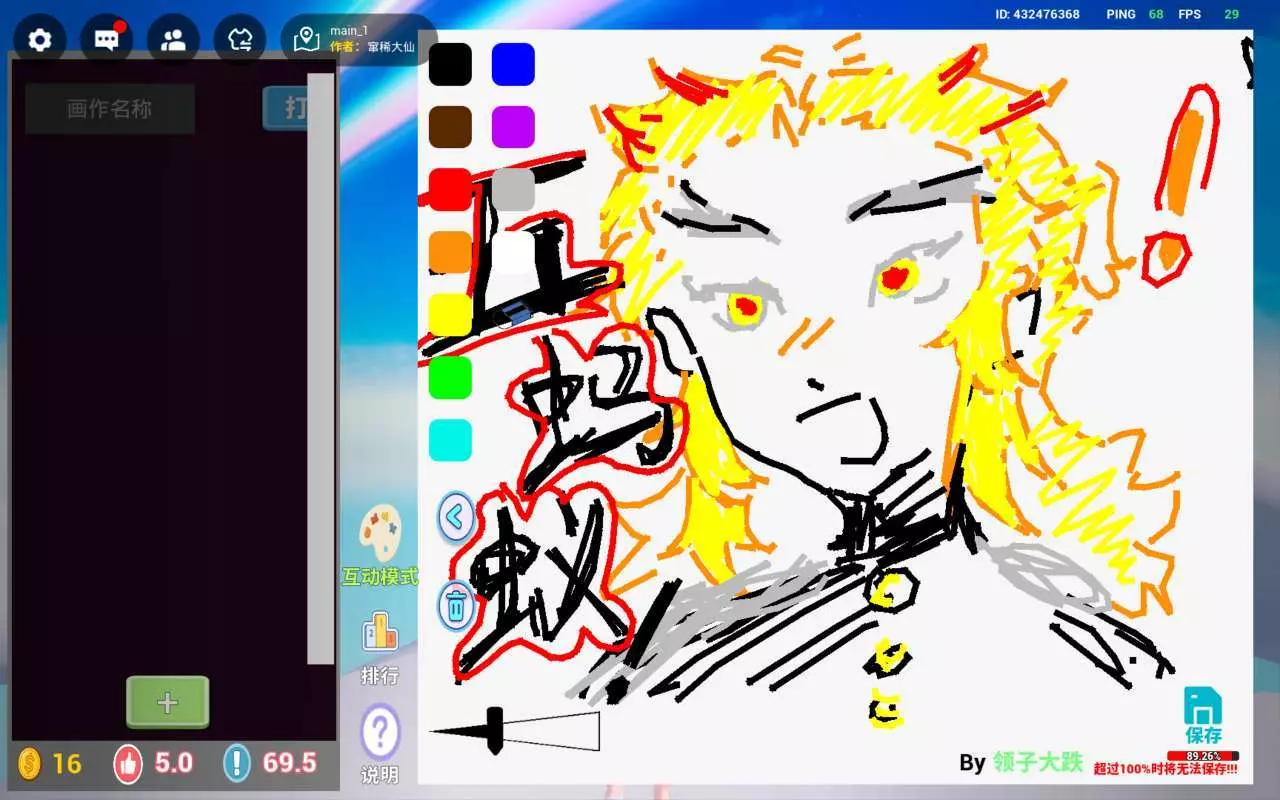Open the chat messages icon
Image resolution: width=1280 pixels, height=800 pixels.
pyautogui.click(x=107, y=40)
